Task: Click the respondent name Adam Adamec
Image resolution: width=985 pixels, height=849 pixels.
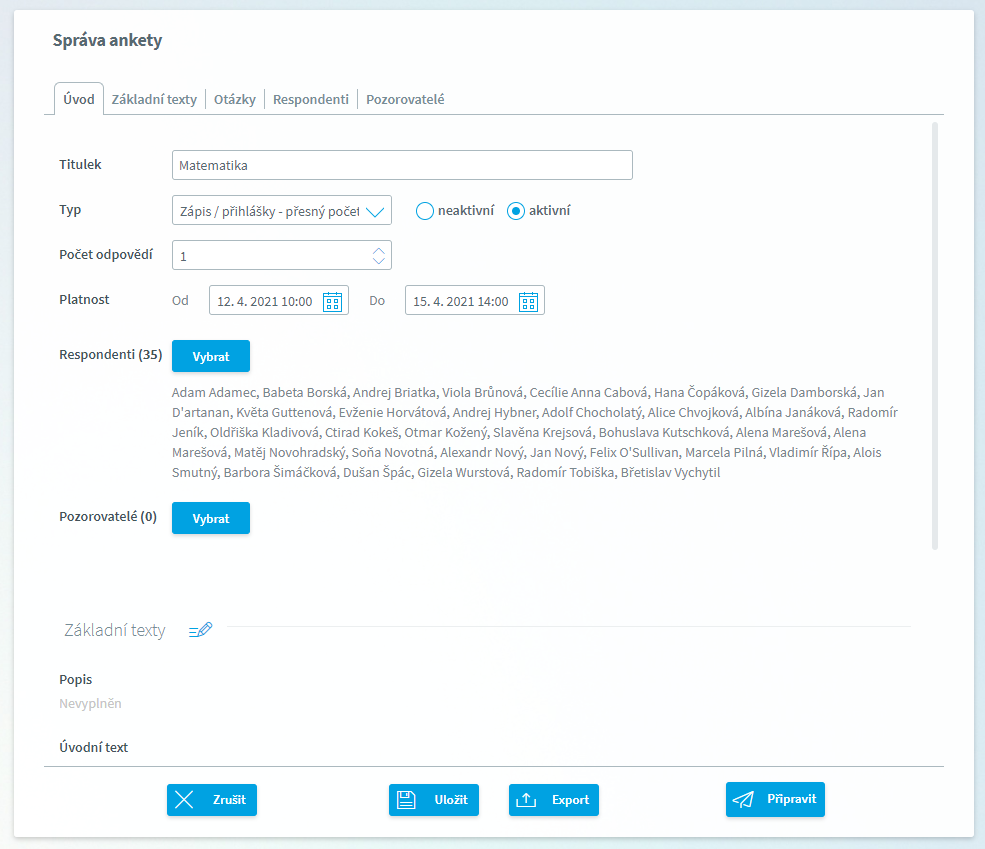Action: (214, 392)
